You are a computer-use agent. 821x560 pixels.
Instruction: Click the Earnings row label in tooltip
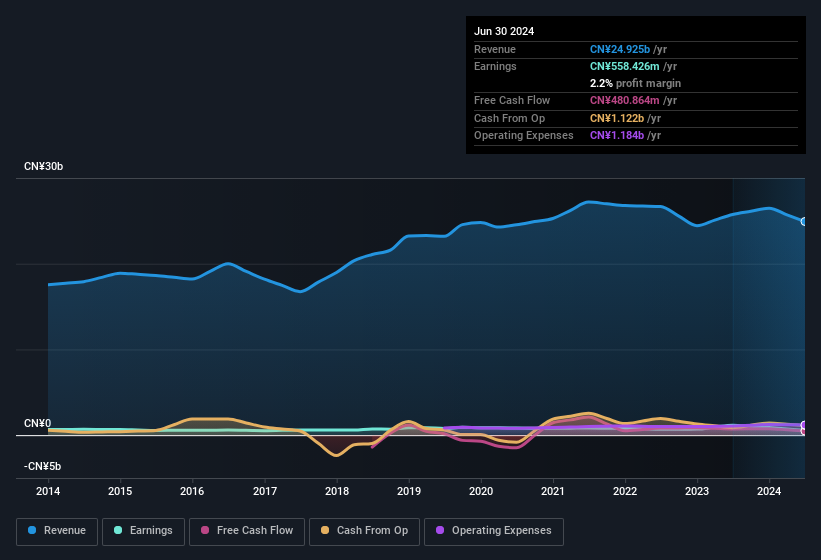pos(495,66)
